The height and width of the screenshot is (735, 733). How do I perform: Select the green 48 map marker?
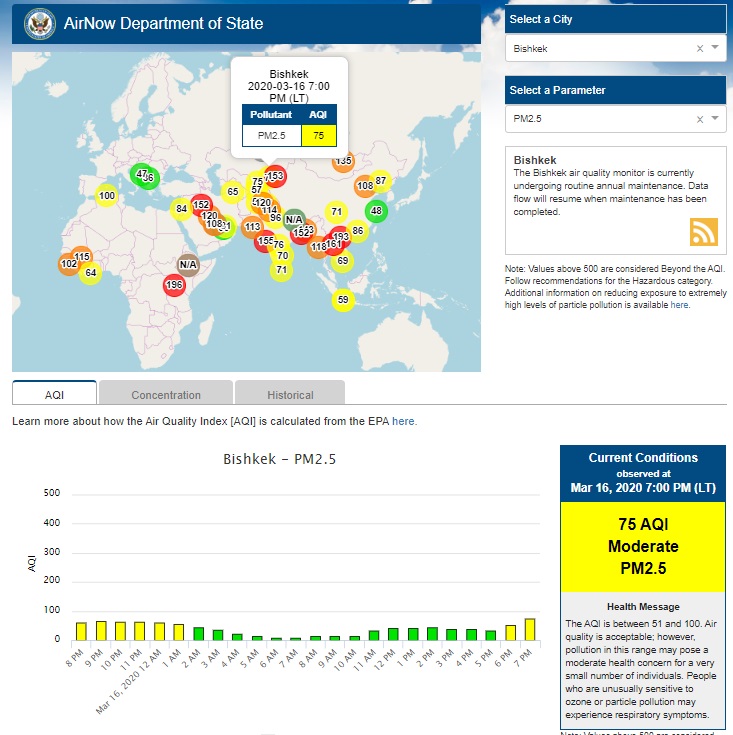[x=376, y=211]
